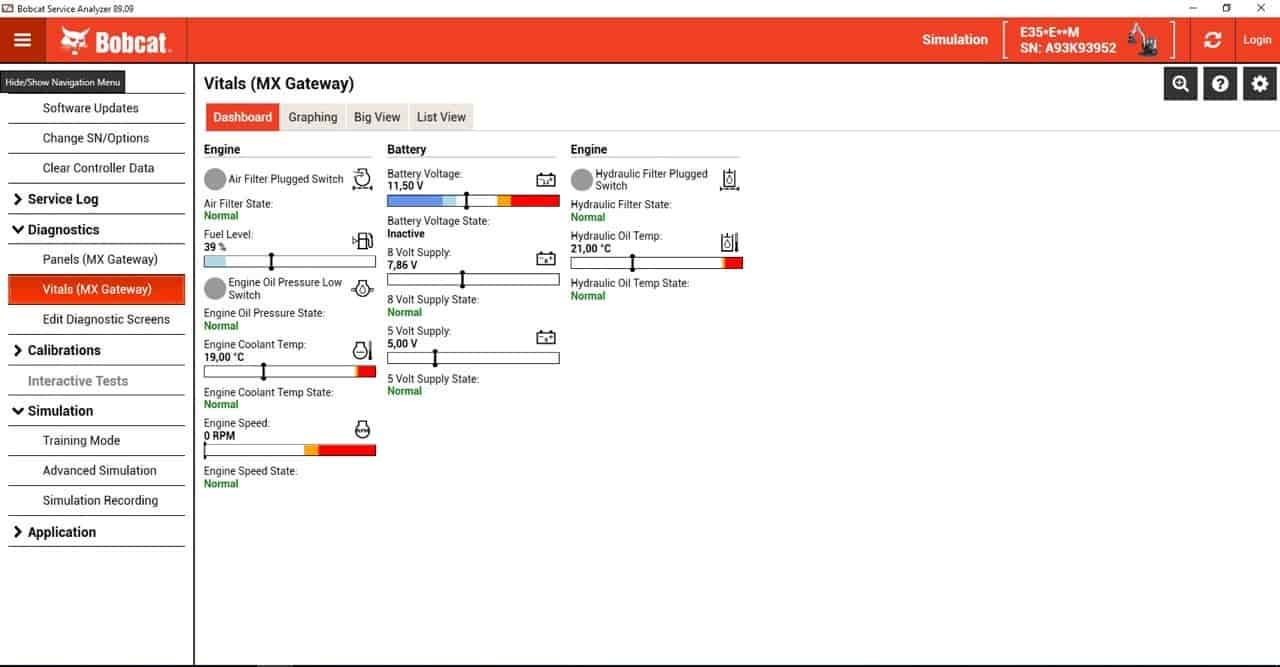Click the 7,86 V supply value
Image resolution: width=1280 pixels, height=667 pixels.
(x=402, y=265)
